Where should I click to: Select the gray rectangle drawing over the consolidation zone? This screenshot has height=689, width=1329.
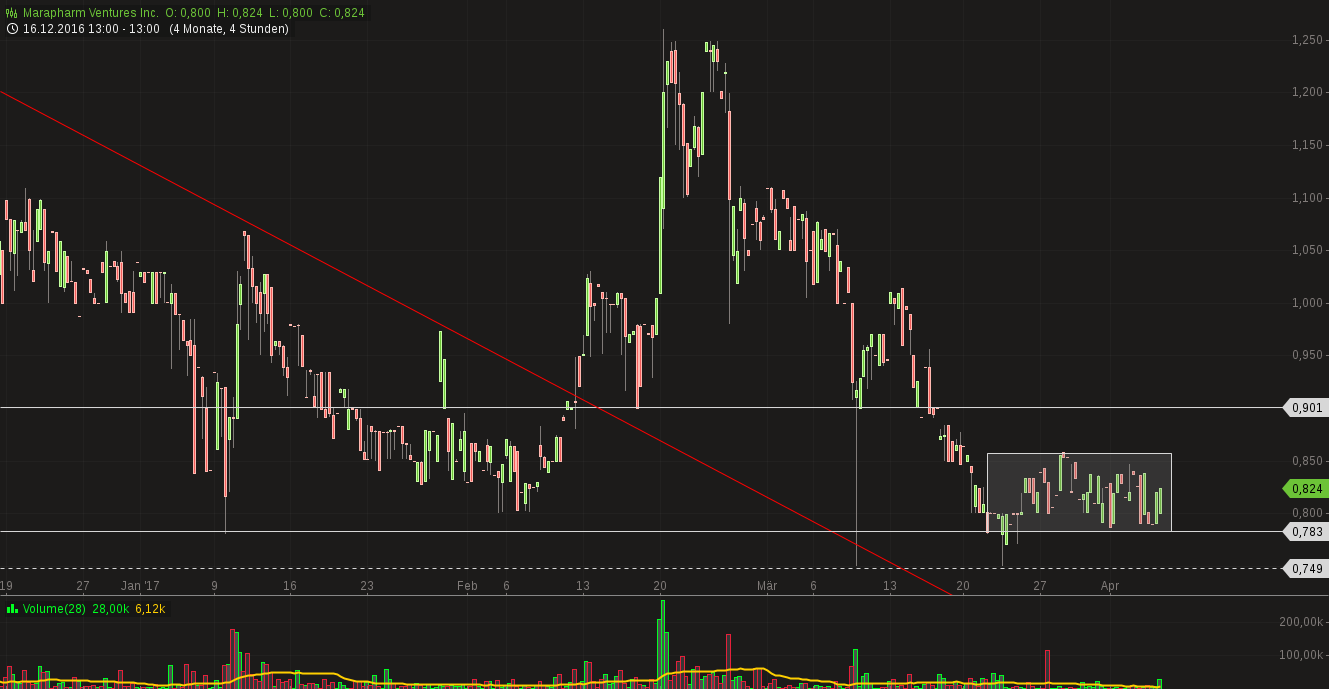pos(1080,490)
